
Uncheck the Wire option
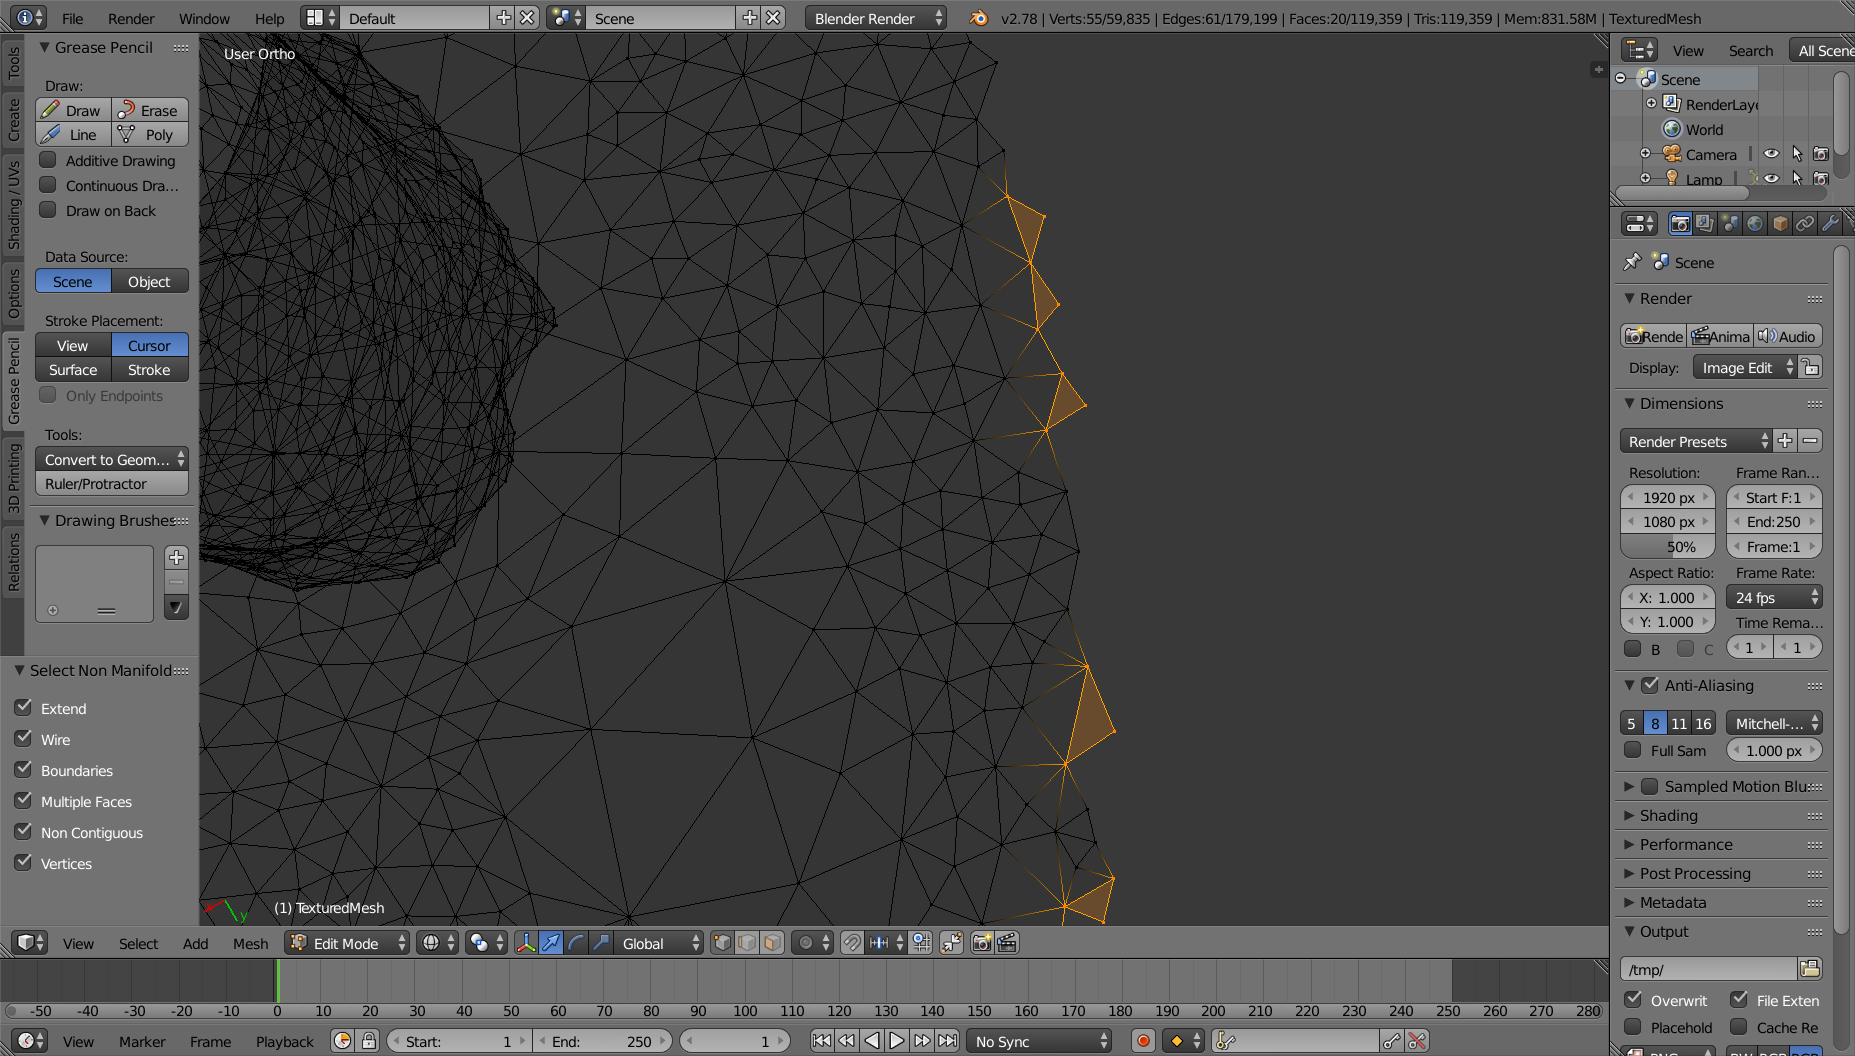(24, 739)
